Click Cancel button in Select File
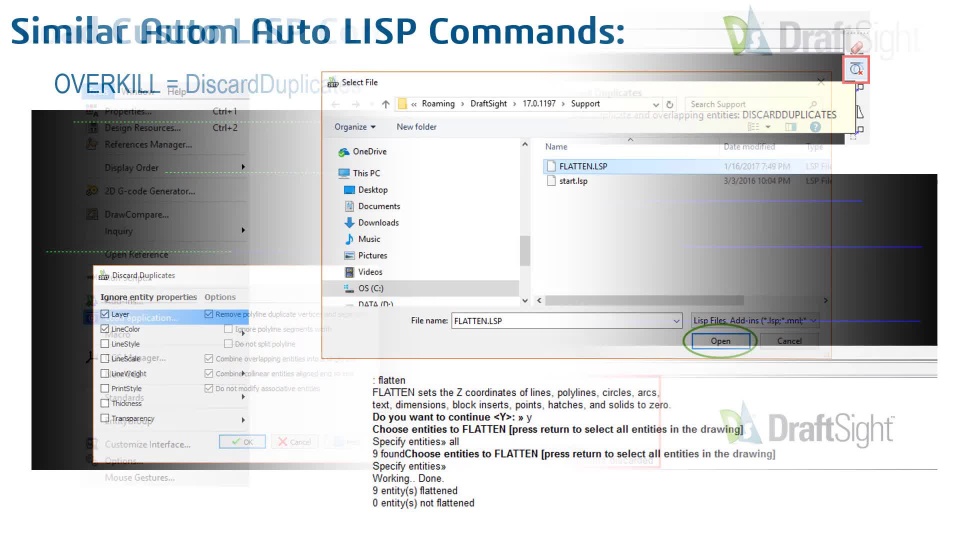Image resolution: width=960 pixels, height=540 pixels. (x=789, y=341)
